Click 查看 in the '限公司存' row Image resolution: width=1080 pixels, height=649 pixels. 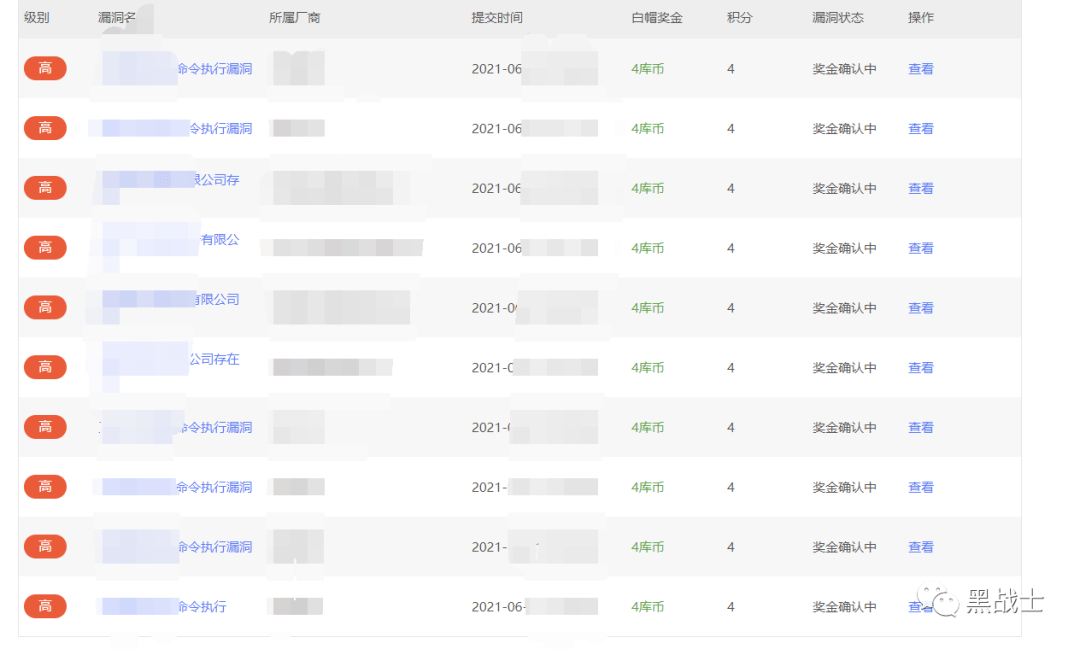tap(920, 188)
